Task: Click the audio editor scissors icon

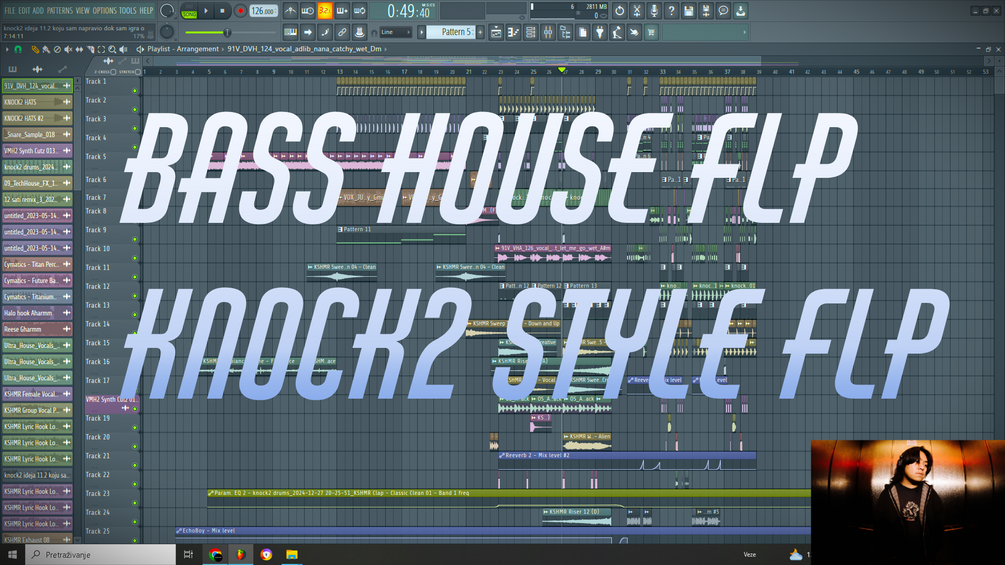Action: tap(636, 11)
